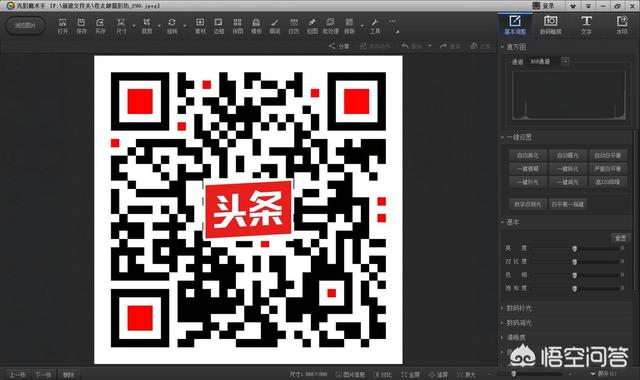The width and height of the screenshot is (640, 380).
Task: Select the 旋转 (Rotate) tool
Action: 172,26
